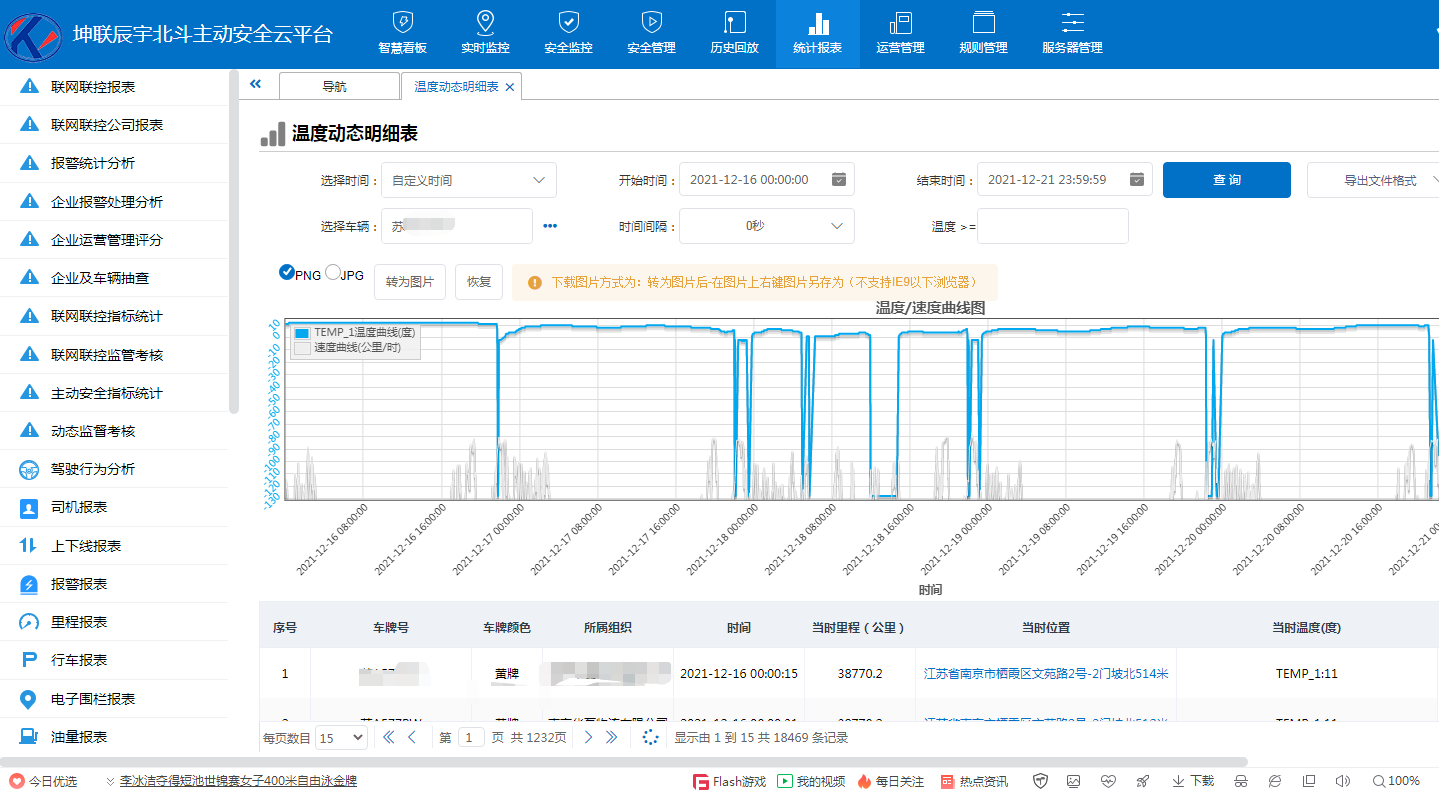Collapse sidebar with double-arrow icon
1439x794 pixels.
pyautogui.click(x=255, y=85)
